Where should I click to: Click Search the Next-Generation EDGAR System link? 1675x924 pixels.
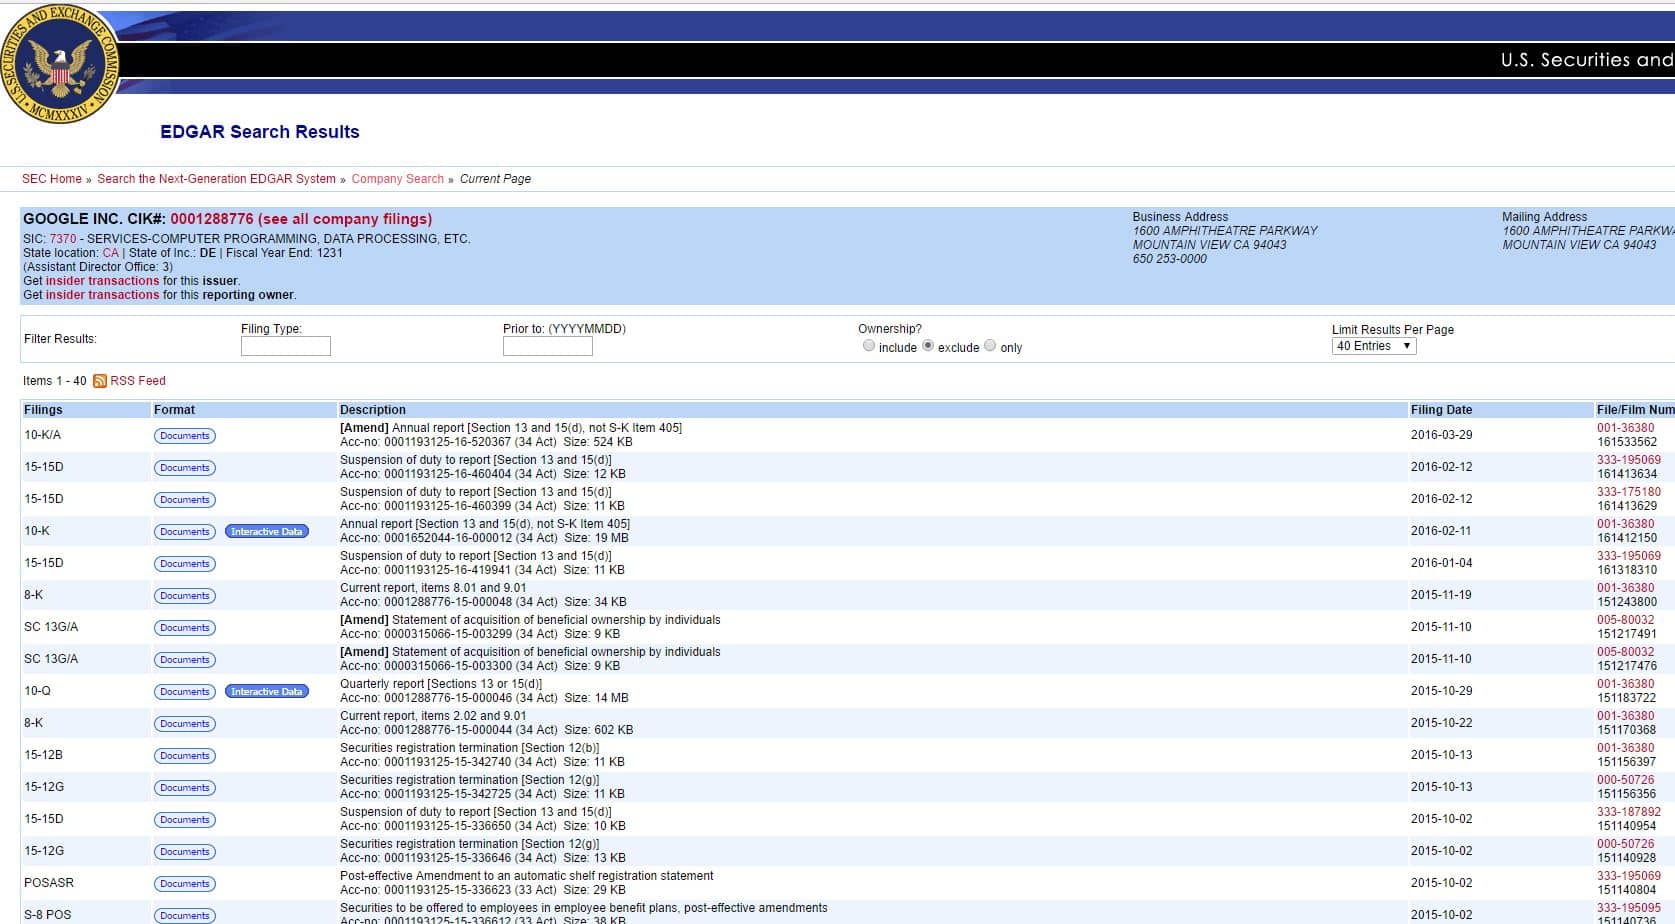[x=216, y=179]
